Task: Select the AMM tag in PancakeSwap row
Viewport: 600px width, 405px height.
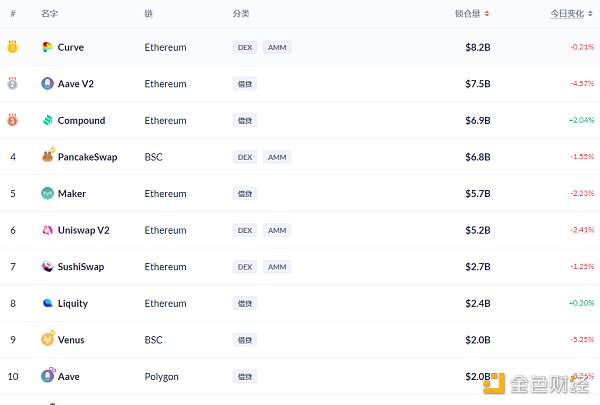Action: coord(277,157)
